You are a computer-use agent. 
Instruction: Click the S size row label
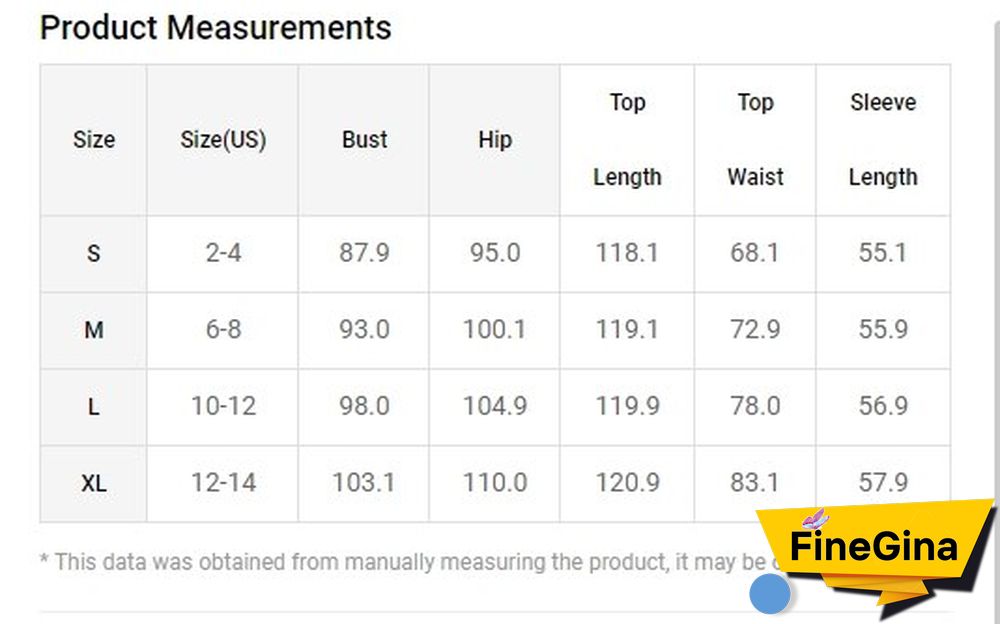pyautogui.click(x=93, y=253)
